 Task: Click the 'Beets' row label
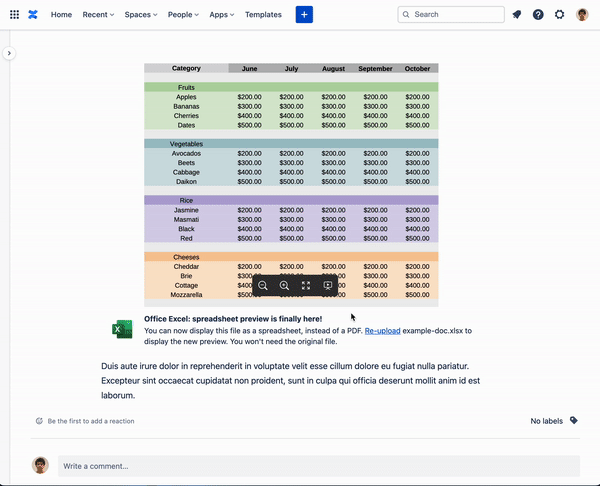click(x=186, y=163)
